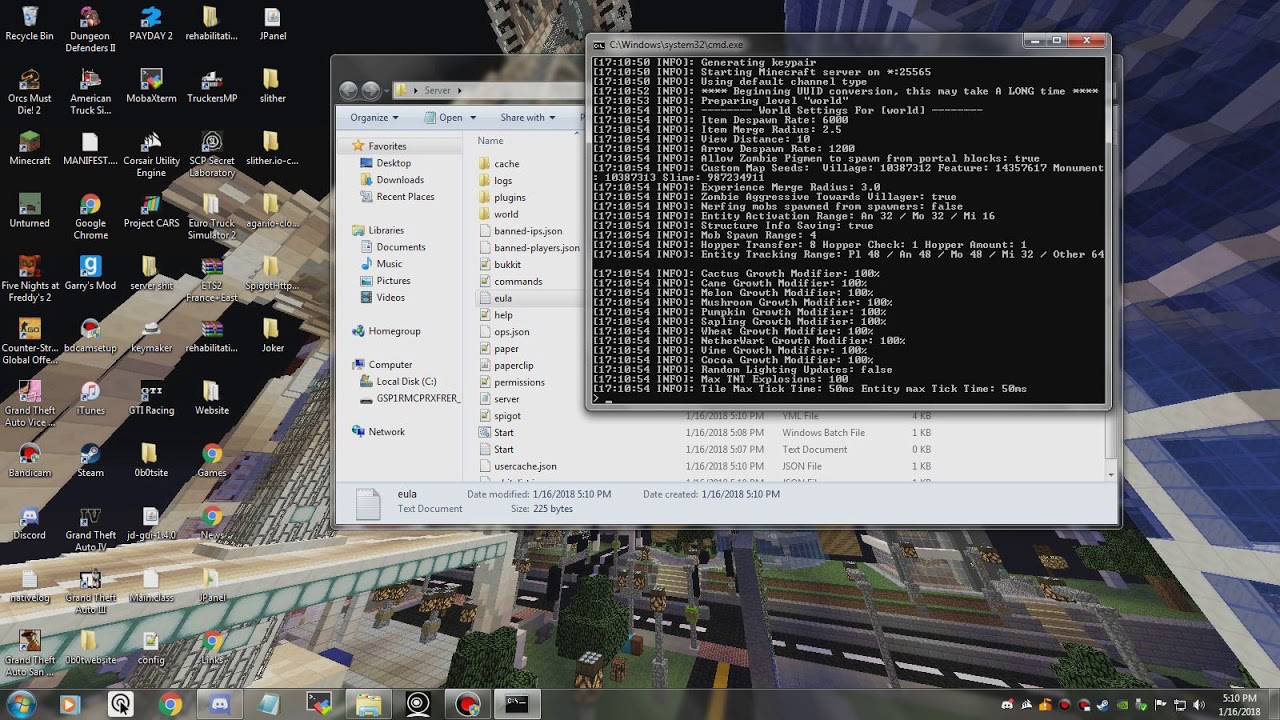Open the Documents library
The width and height of the screenshot is (1280, 720).
tap(401, 247)
